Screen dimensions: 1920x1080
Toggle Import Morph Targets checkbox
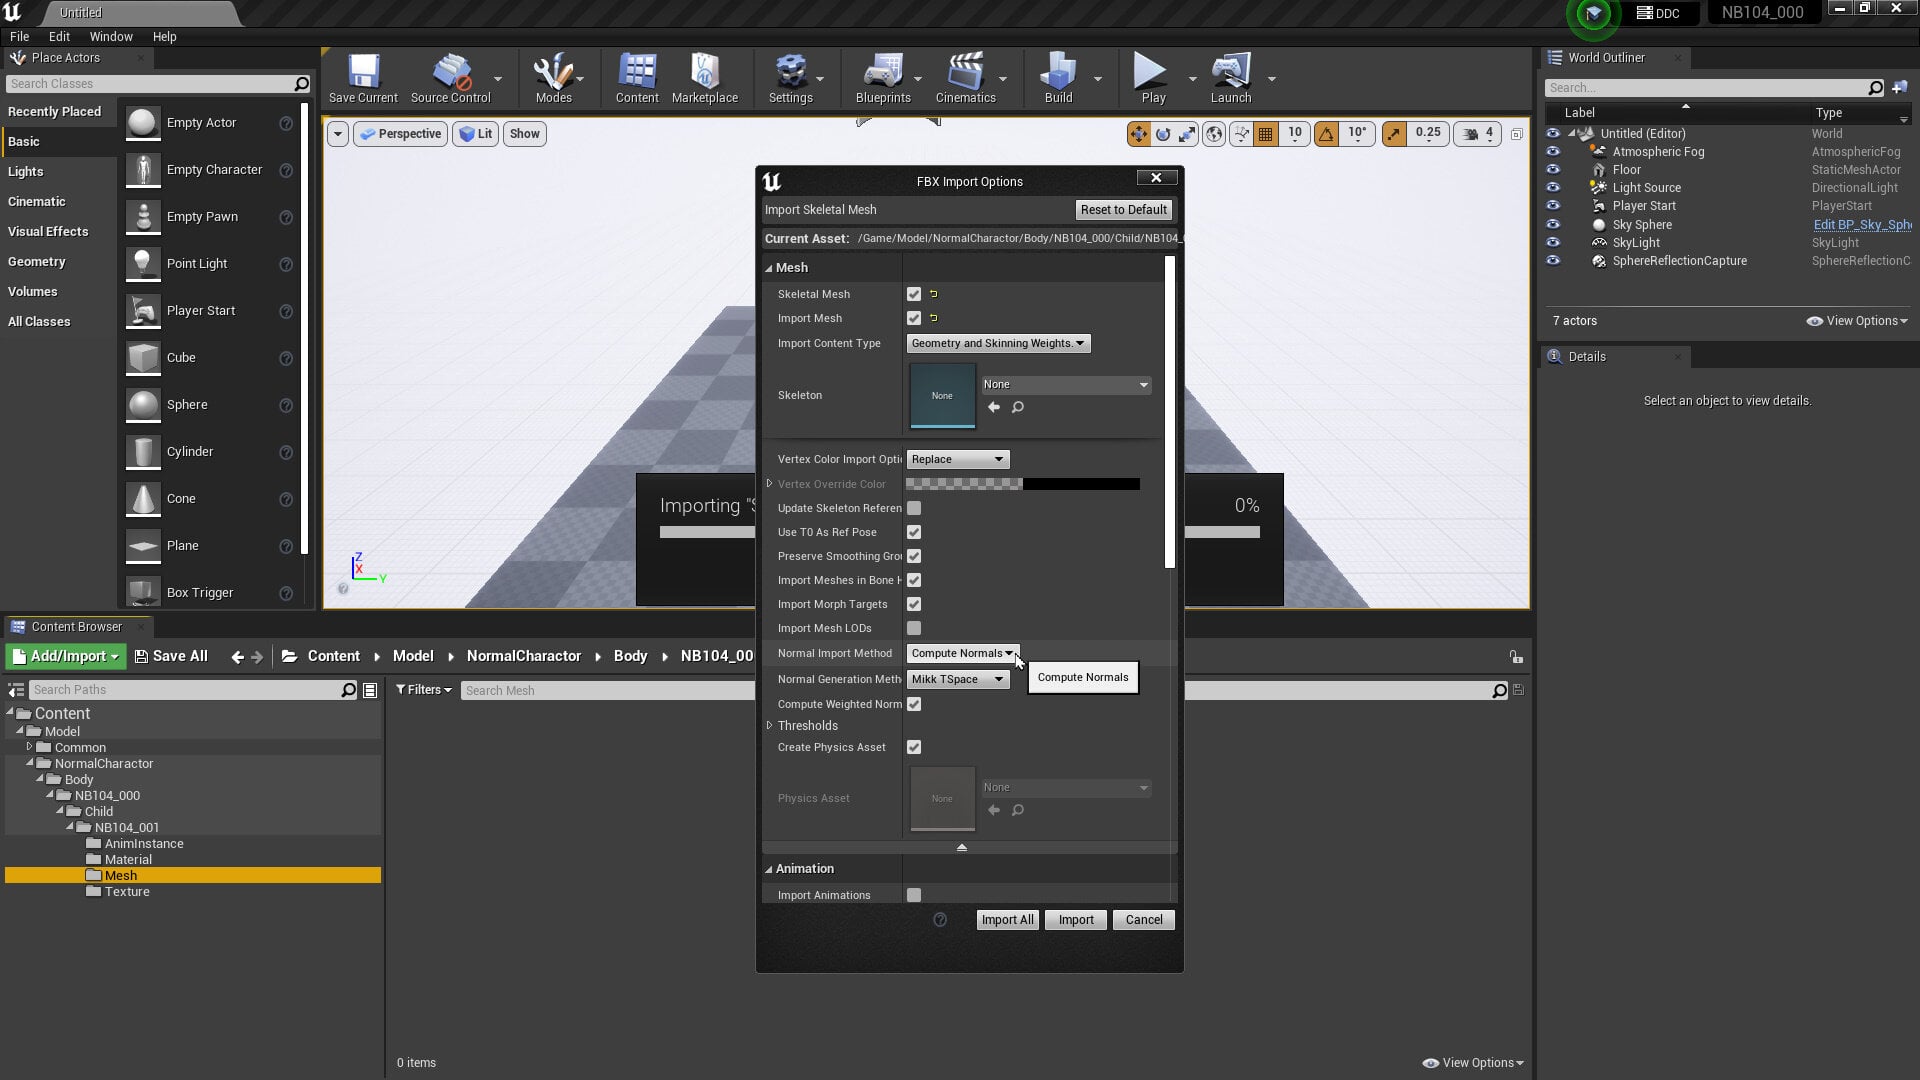pos(914,604)
